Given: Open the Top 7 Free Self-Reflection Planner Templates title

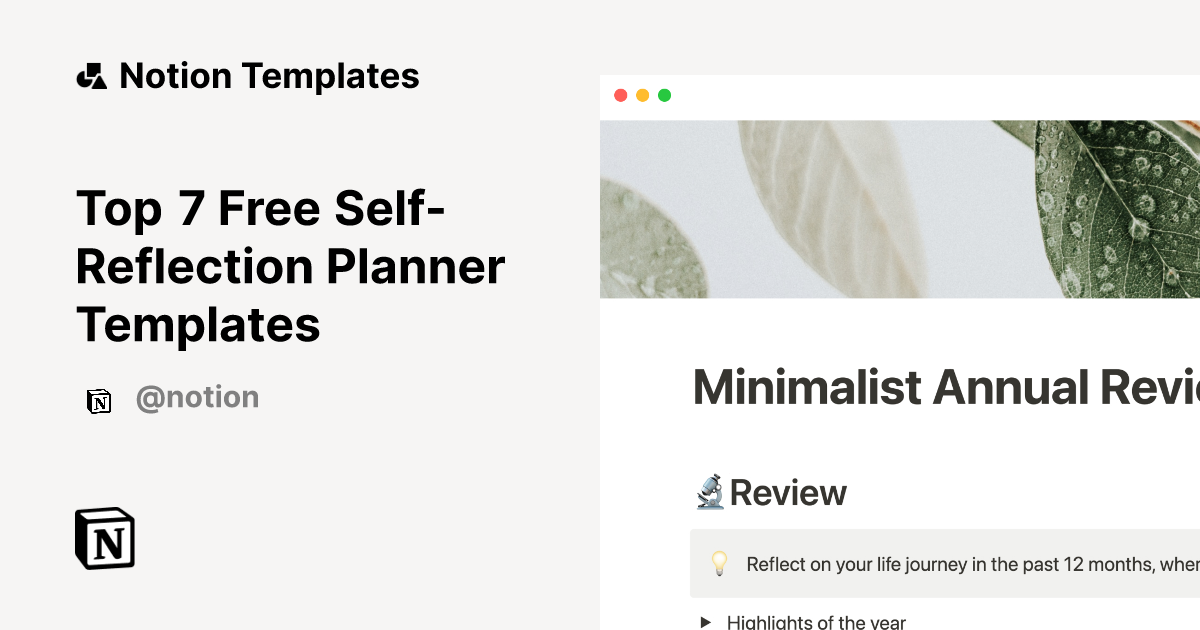Looking at the screenshot, I should (290, 266).
